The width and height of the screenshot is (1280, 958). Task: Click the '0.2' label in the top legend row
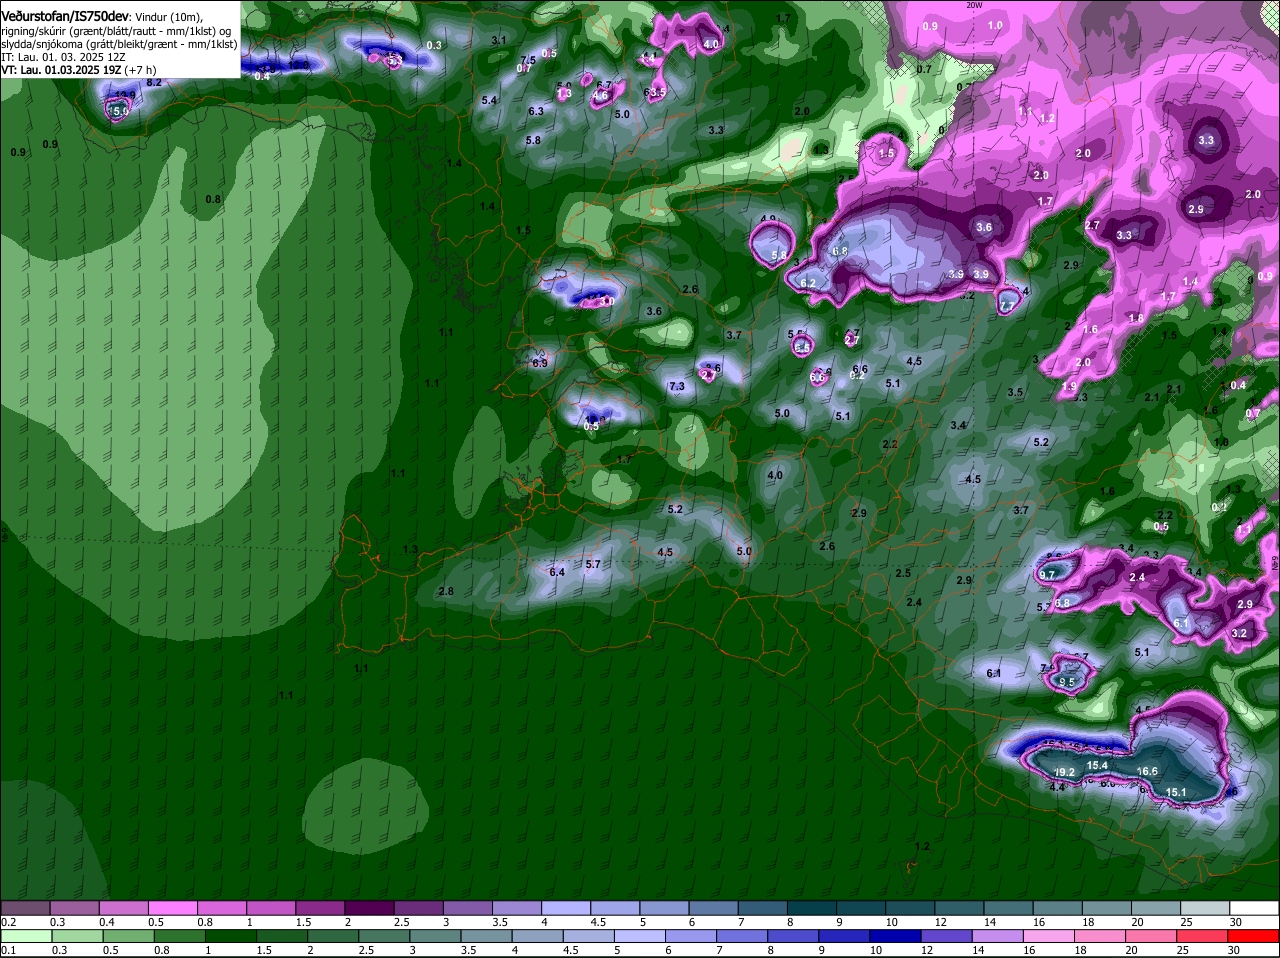8,922
